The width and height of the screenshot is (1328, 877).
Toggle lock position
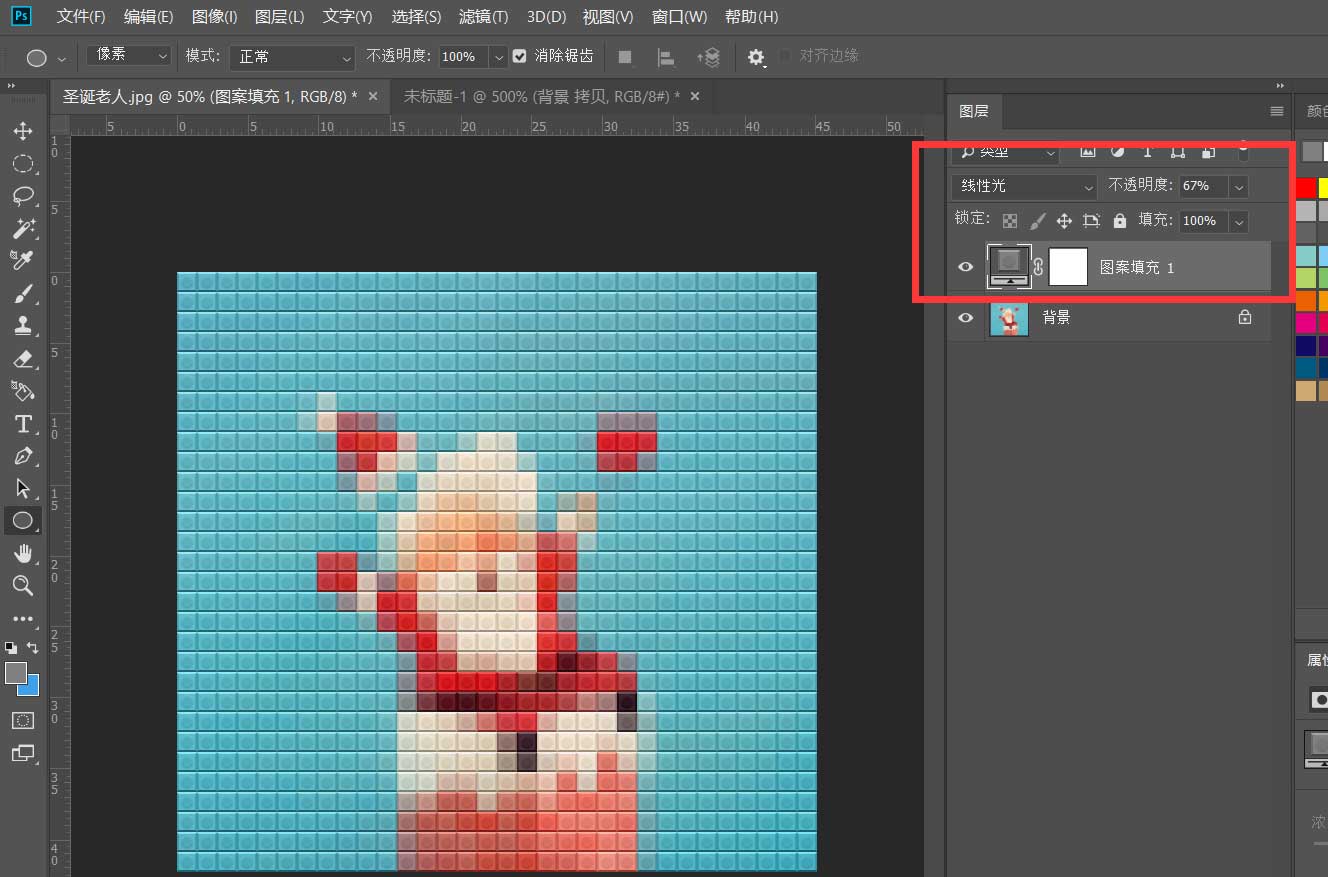click(1064, 220)
